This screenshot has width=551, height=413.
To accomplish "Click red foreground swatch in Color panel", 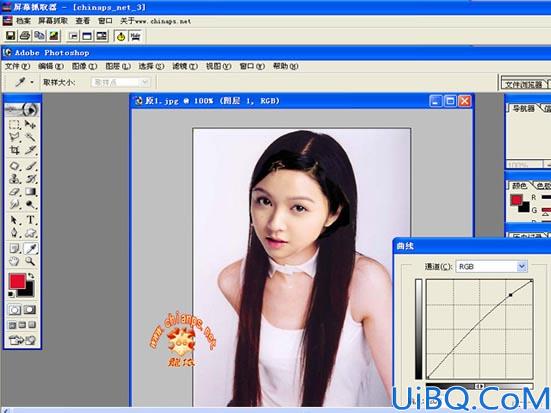I will 516,200.
